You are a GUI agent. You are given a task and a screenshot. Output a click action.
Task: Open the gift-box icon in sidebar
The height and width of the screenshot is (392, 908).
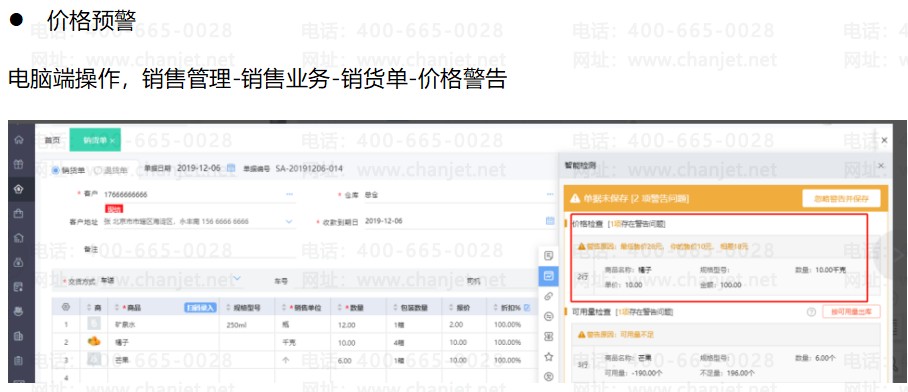pyautogui.click(x=19, y=164)
